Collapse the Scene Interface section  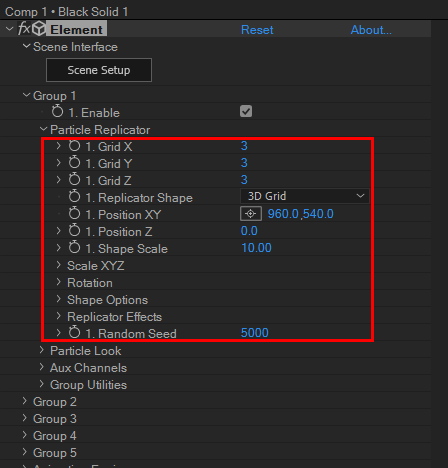point(27,46)
